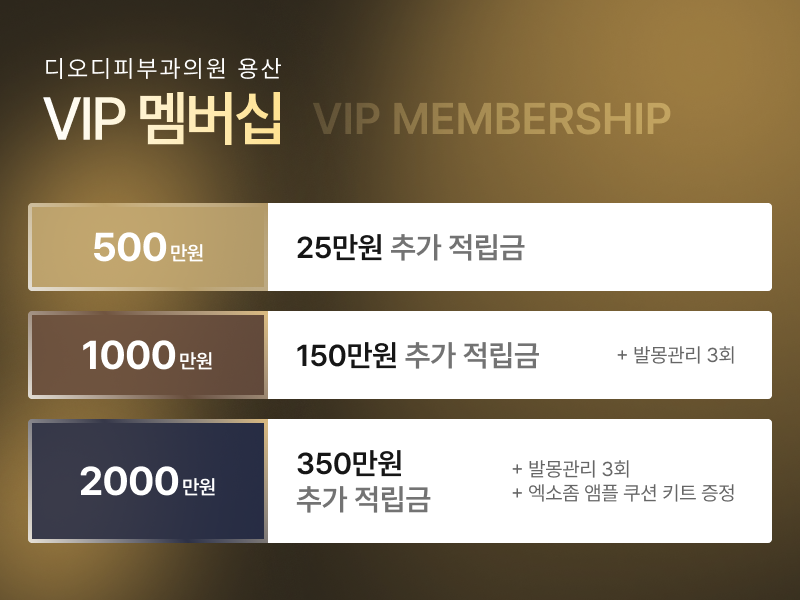Select the 2000 number in navy tier box

[x=128, y=482]
